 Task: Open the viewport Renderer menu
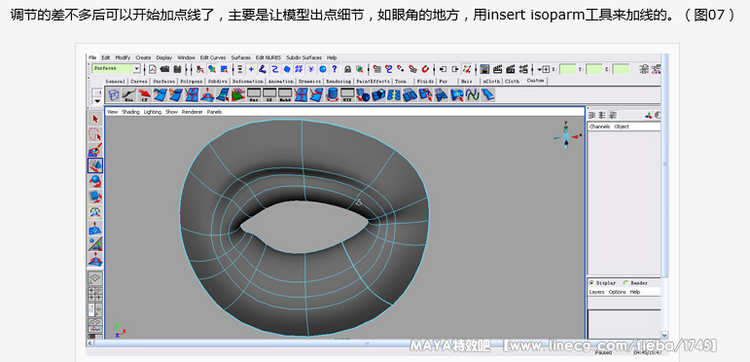[x=192, y=112]
